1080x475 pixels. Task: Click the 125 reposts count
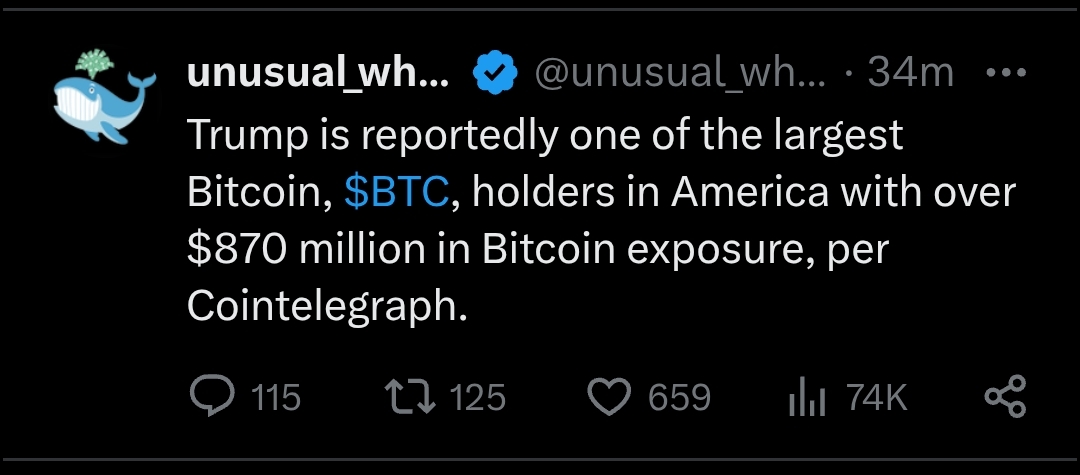point(477,398)
